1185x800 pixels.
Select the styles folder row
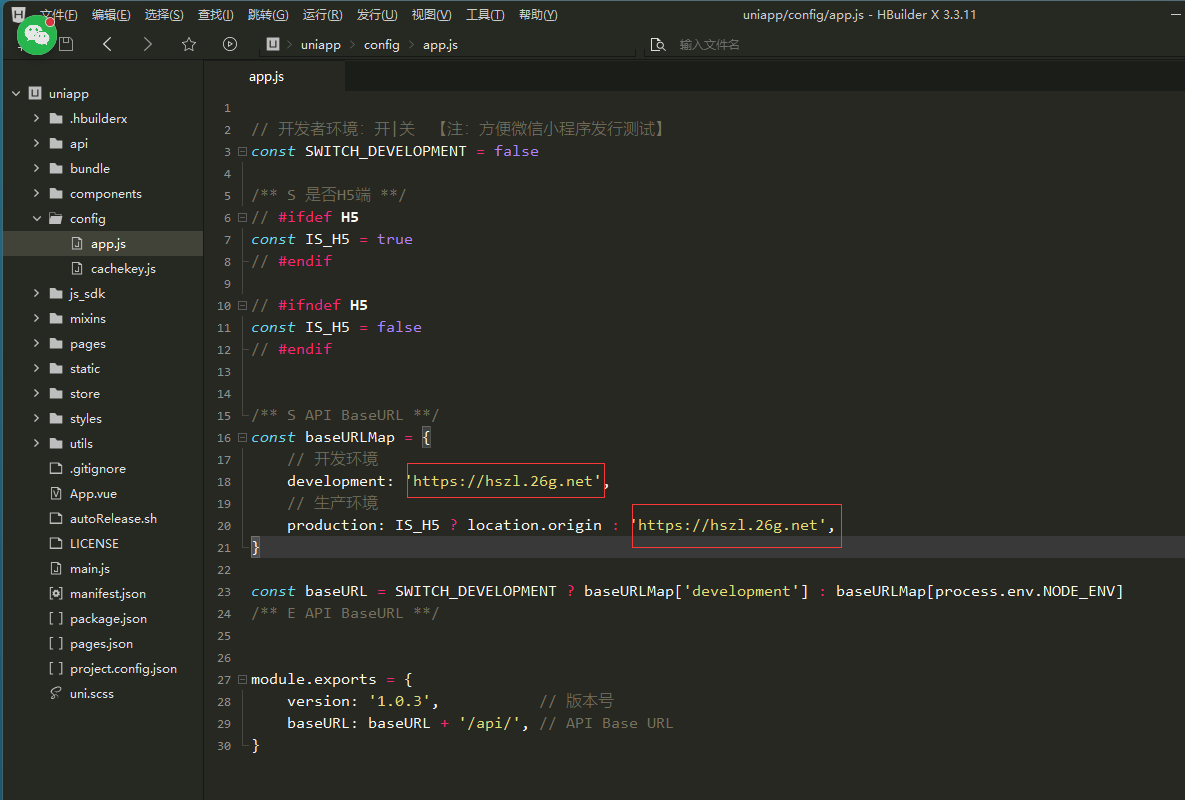[x=103, y=418]
